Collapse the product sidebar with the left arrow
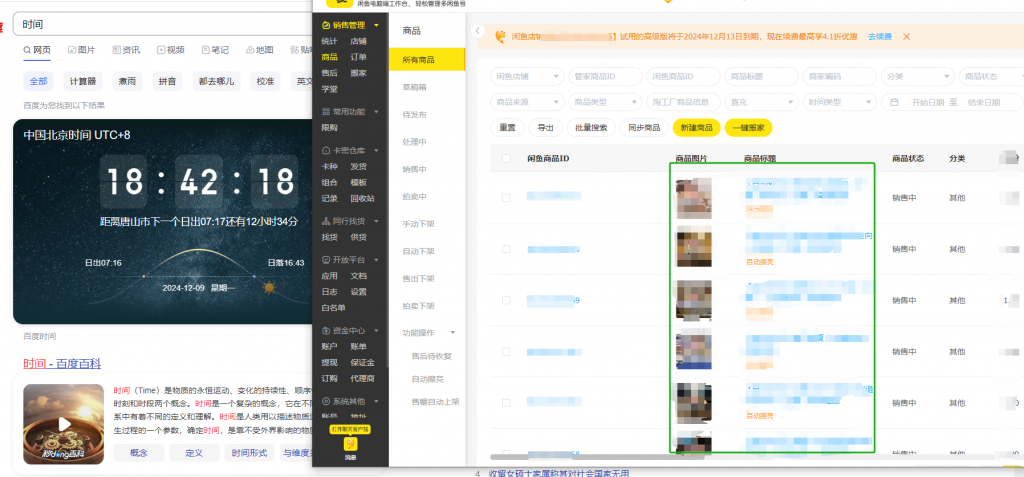1024x477 pixels. click(x=477, y=31)
